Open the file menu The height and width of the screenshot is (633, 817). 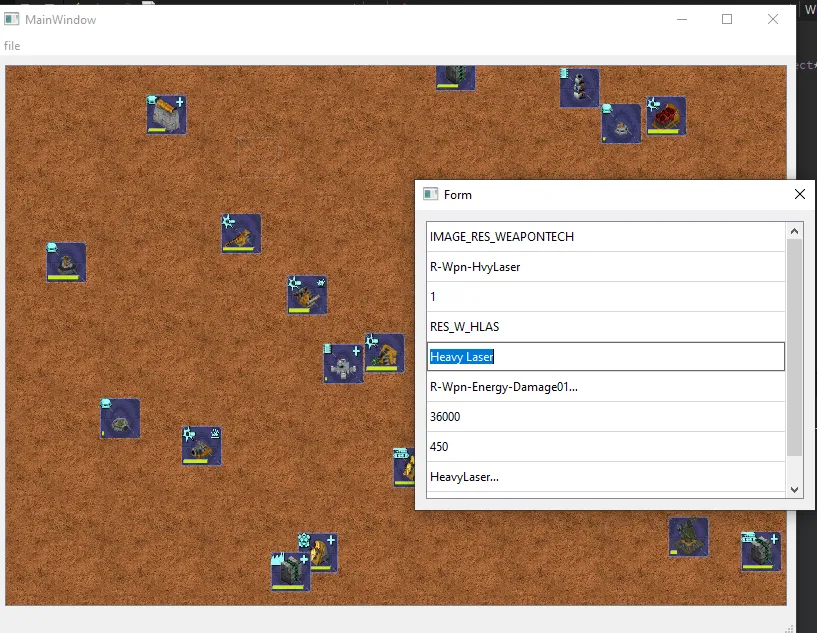(11, 46)
